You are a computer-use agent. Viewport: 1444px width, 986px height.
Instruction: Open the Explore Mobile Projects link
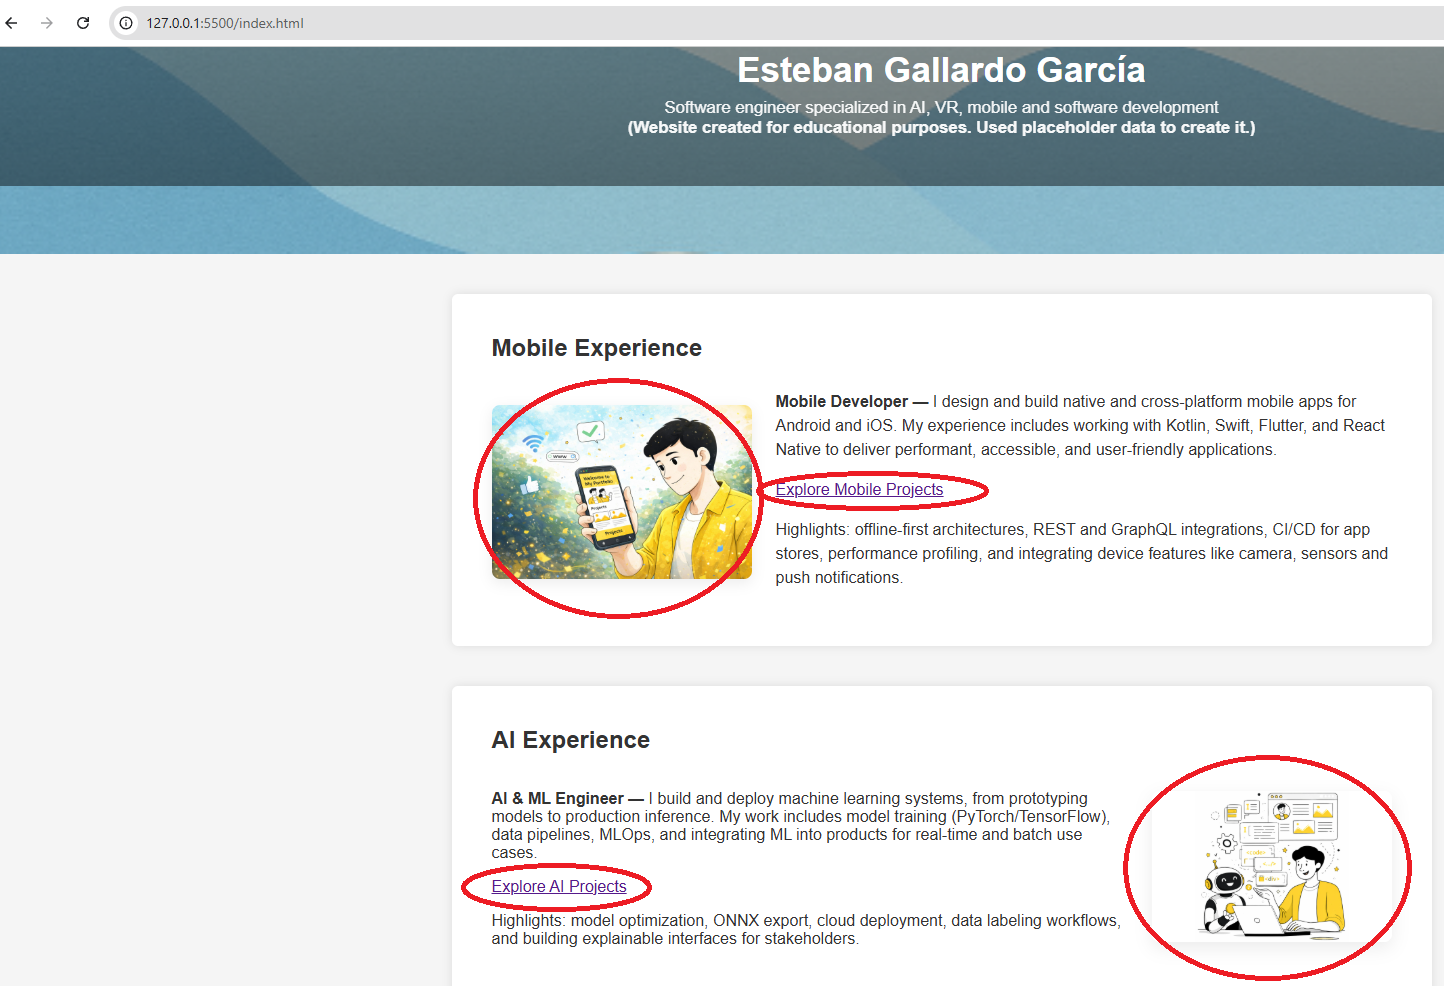[x=859, y=489]
